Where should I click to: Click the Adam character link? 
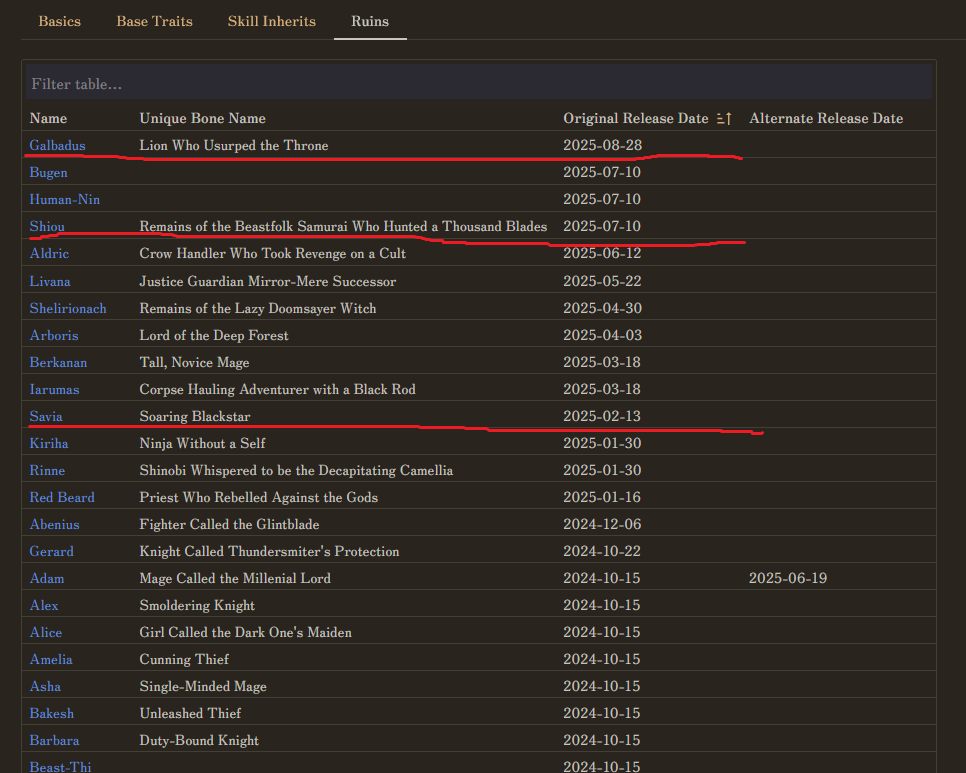pyautogui.click(x=47, y=578)
